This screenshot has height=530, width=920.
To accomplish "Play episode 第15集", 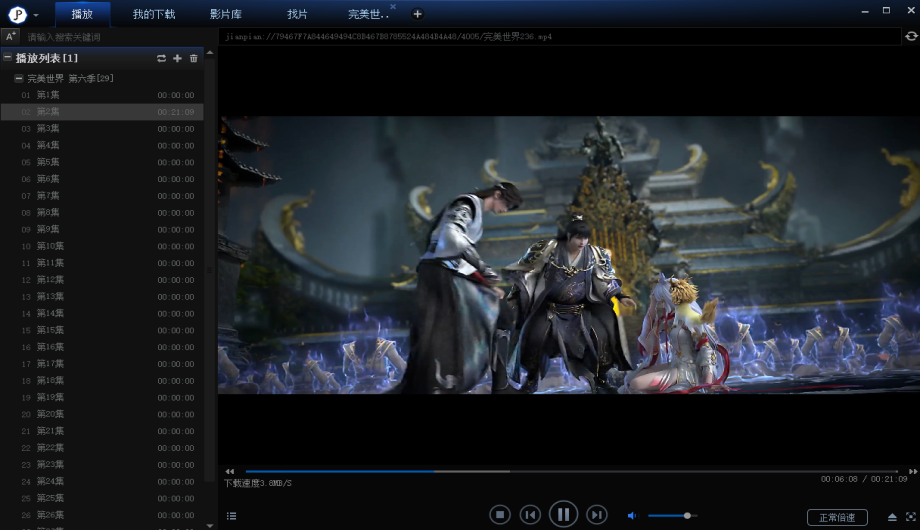I will 102,330.
